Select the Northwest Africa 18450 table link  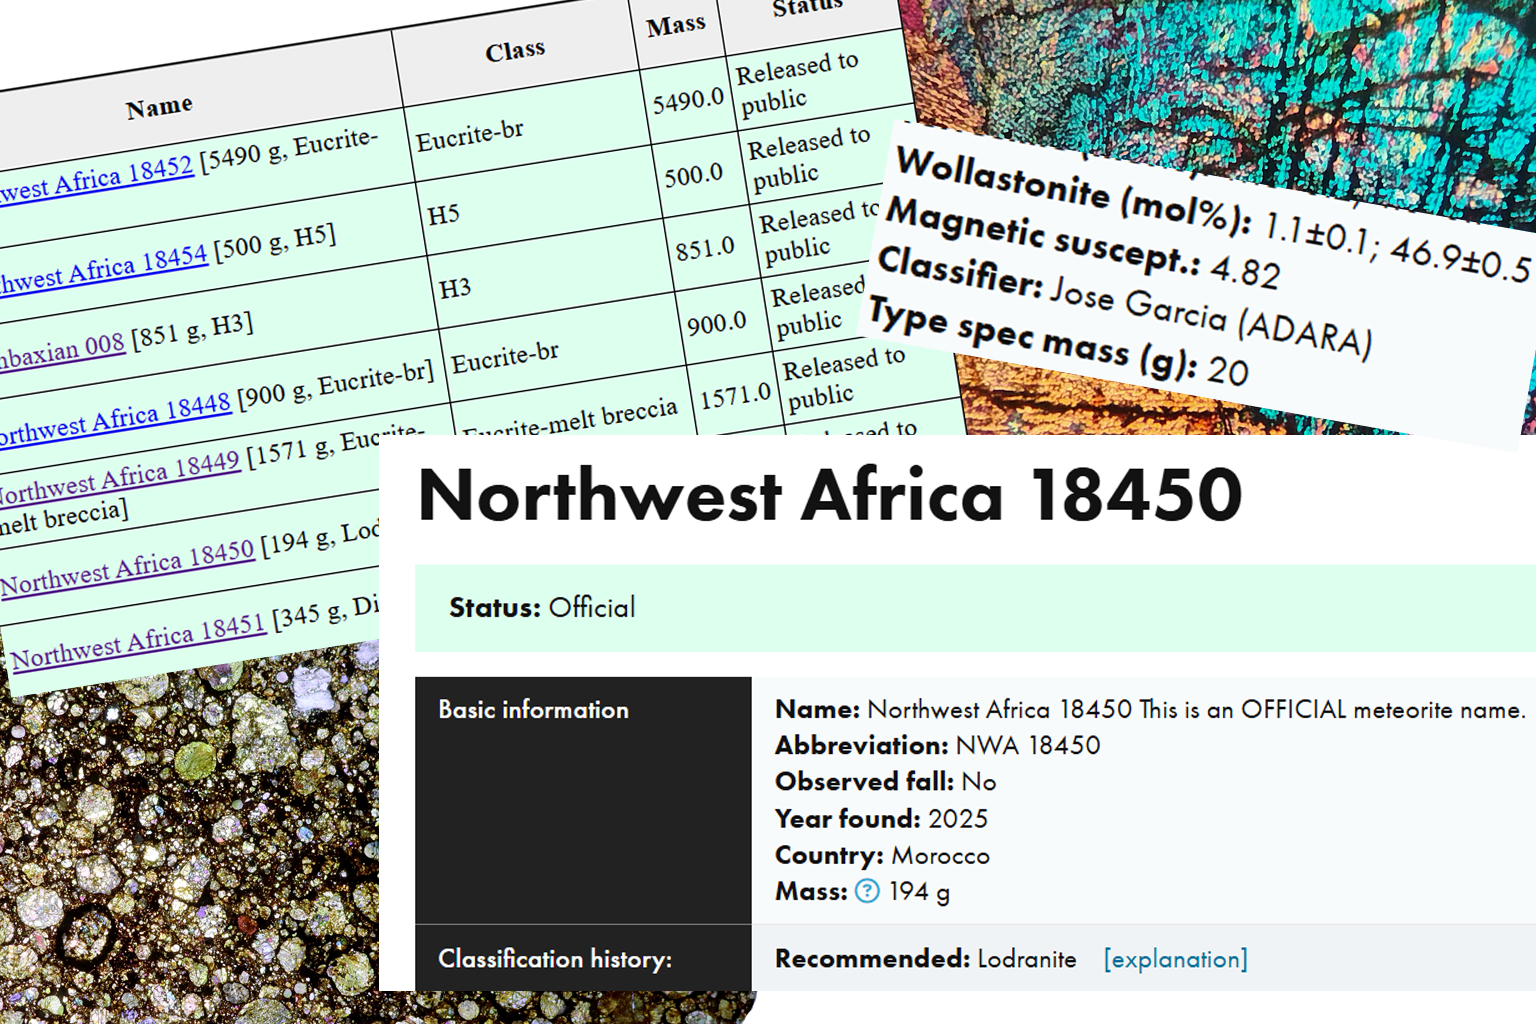coord(128,567)
